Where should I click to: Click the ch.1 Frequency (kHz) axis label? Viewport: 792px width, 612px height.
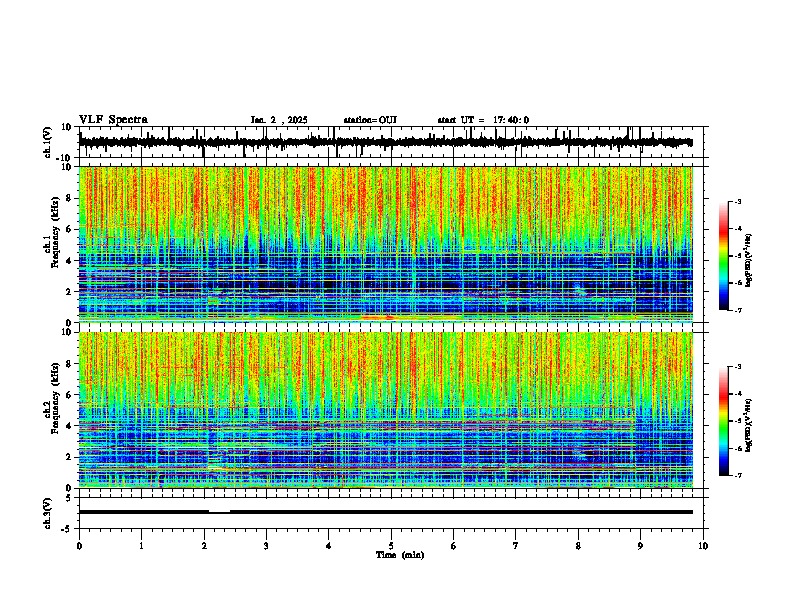pyautogui.click(x=52, y=232)
